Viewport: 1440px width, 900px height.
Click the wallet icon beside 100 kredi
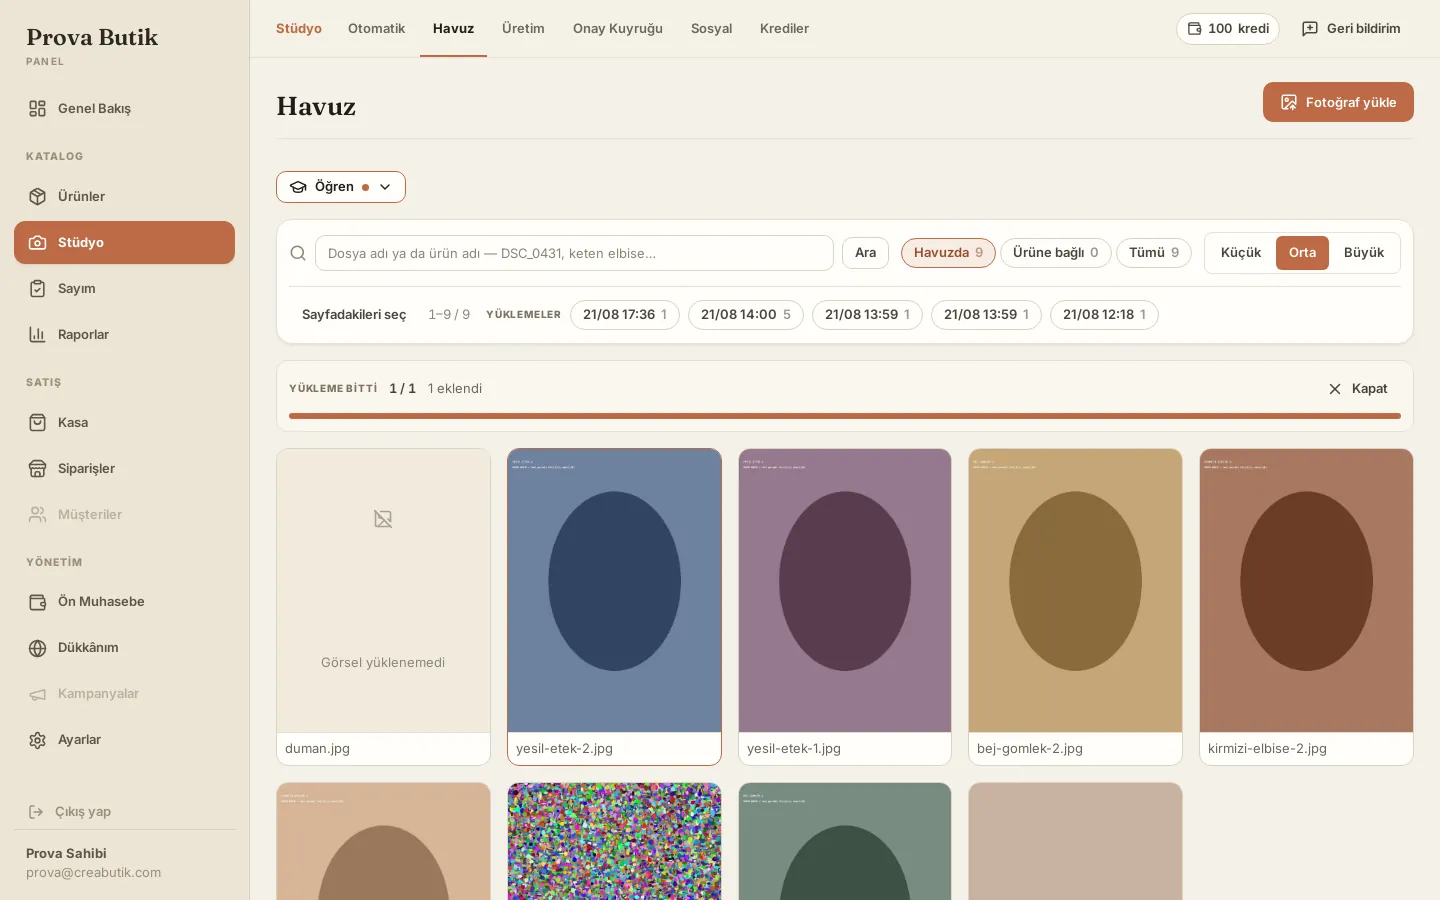(x=1194, y=29)
